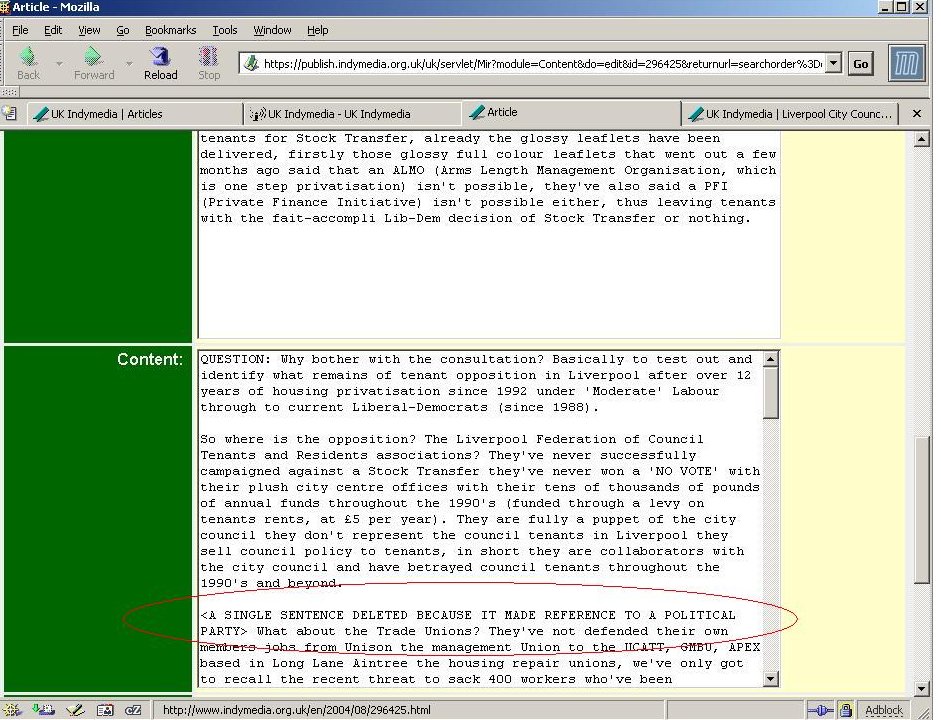Click the Adblock status bar button

click(884, 710)
